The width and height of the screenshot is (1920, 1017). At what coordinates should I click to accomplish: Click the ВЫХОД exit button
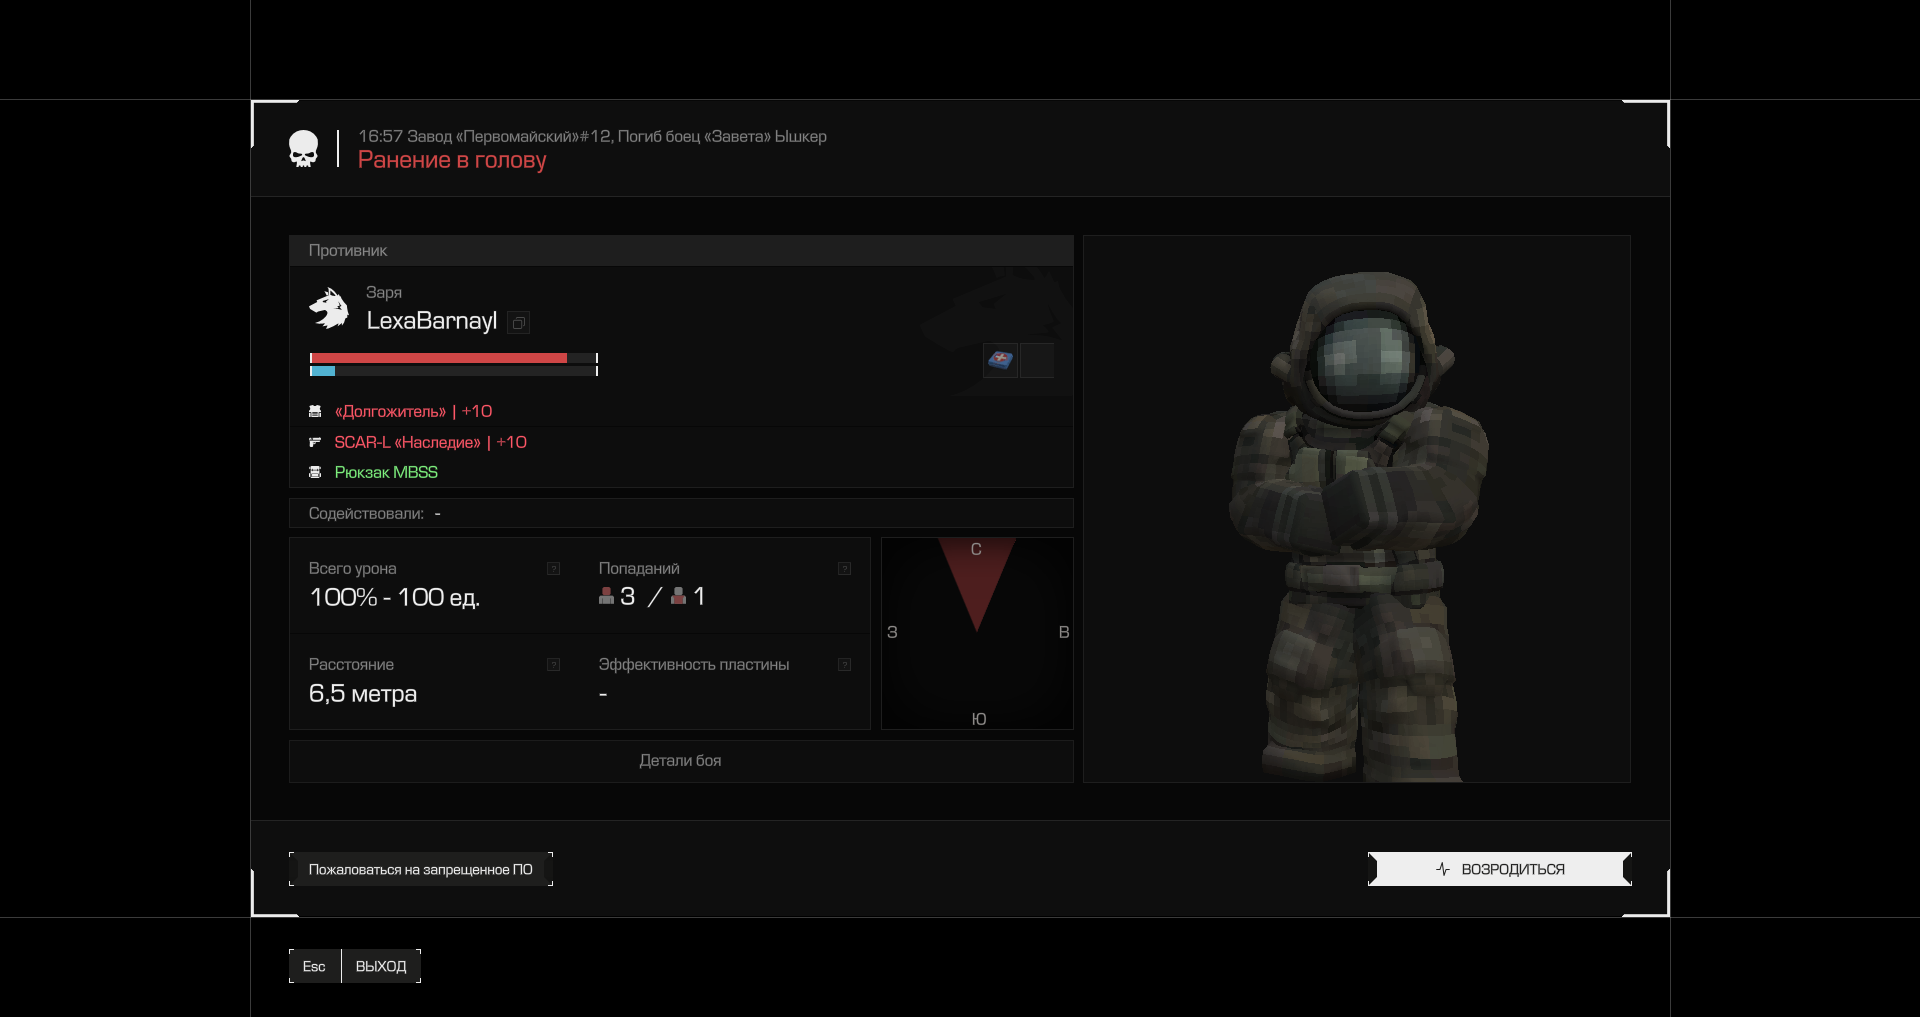coord(381,966)
